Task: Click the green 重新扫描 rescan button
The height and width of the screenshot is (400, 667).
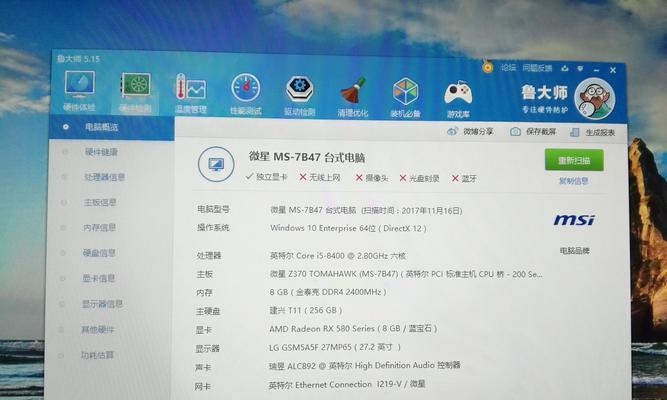Action: click(574, 160)
